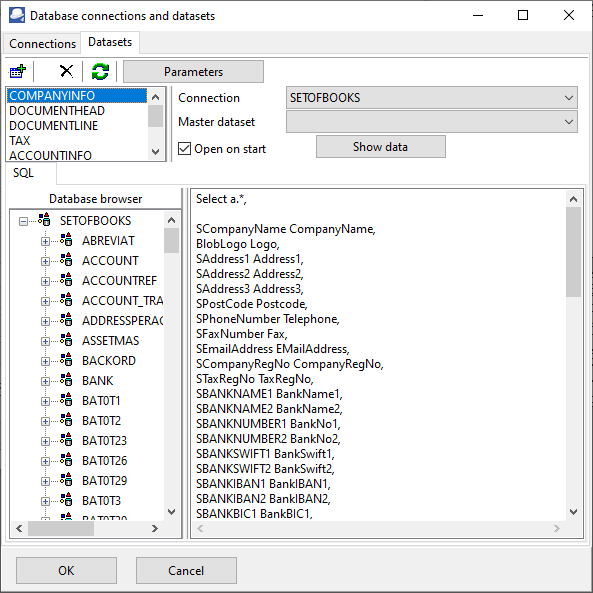The image size is (593, 593).
Task: Click the table icon next to BANK
Action: point(66,380)
